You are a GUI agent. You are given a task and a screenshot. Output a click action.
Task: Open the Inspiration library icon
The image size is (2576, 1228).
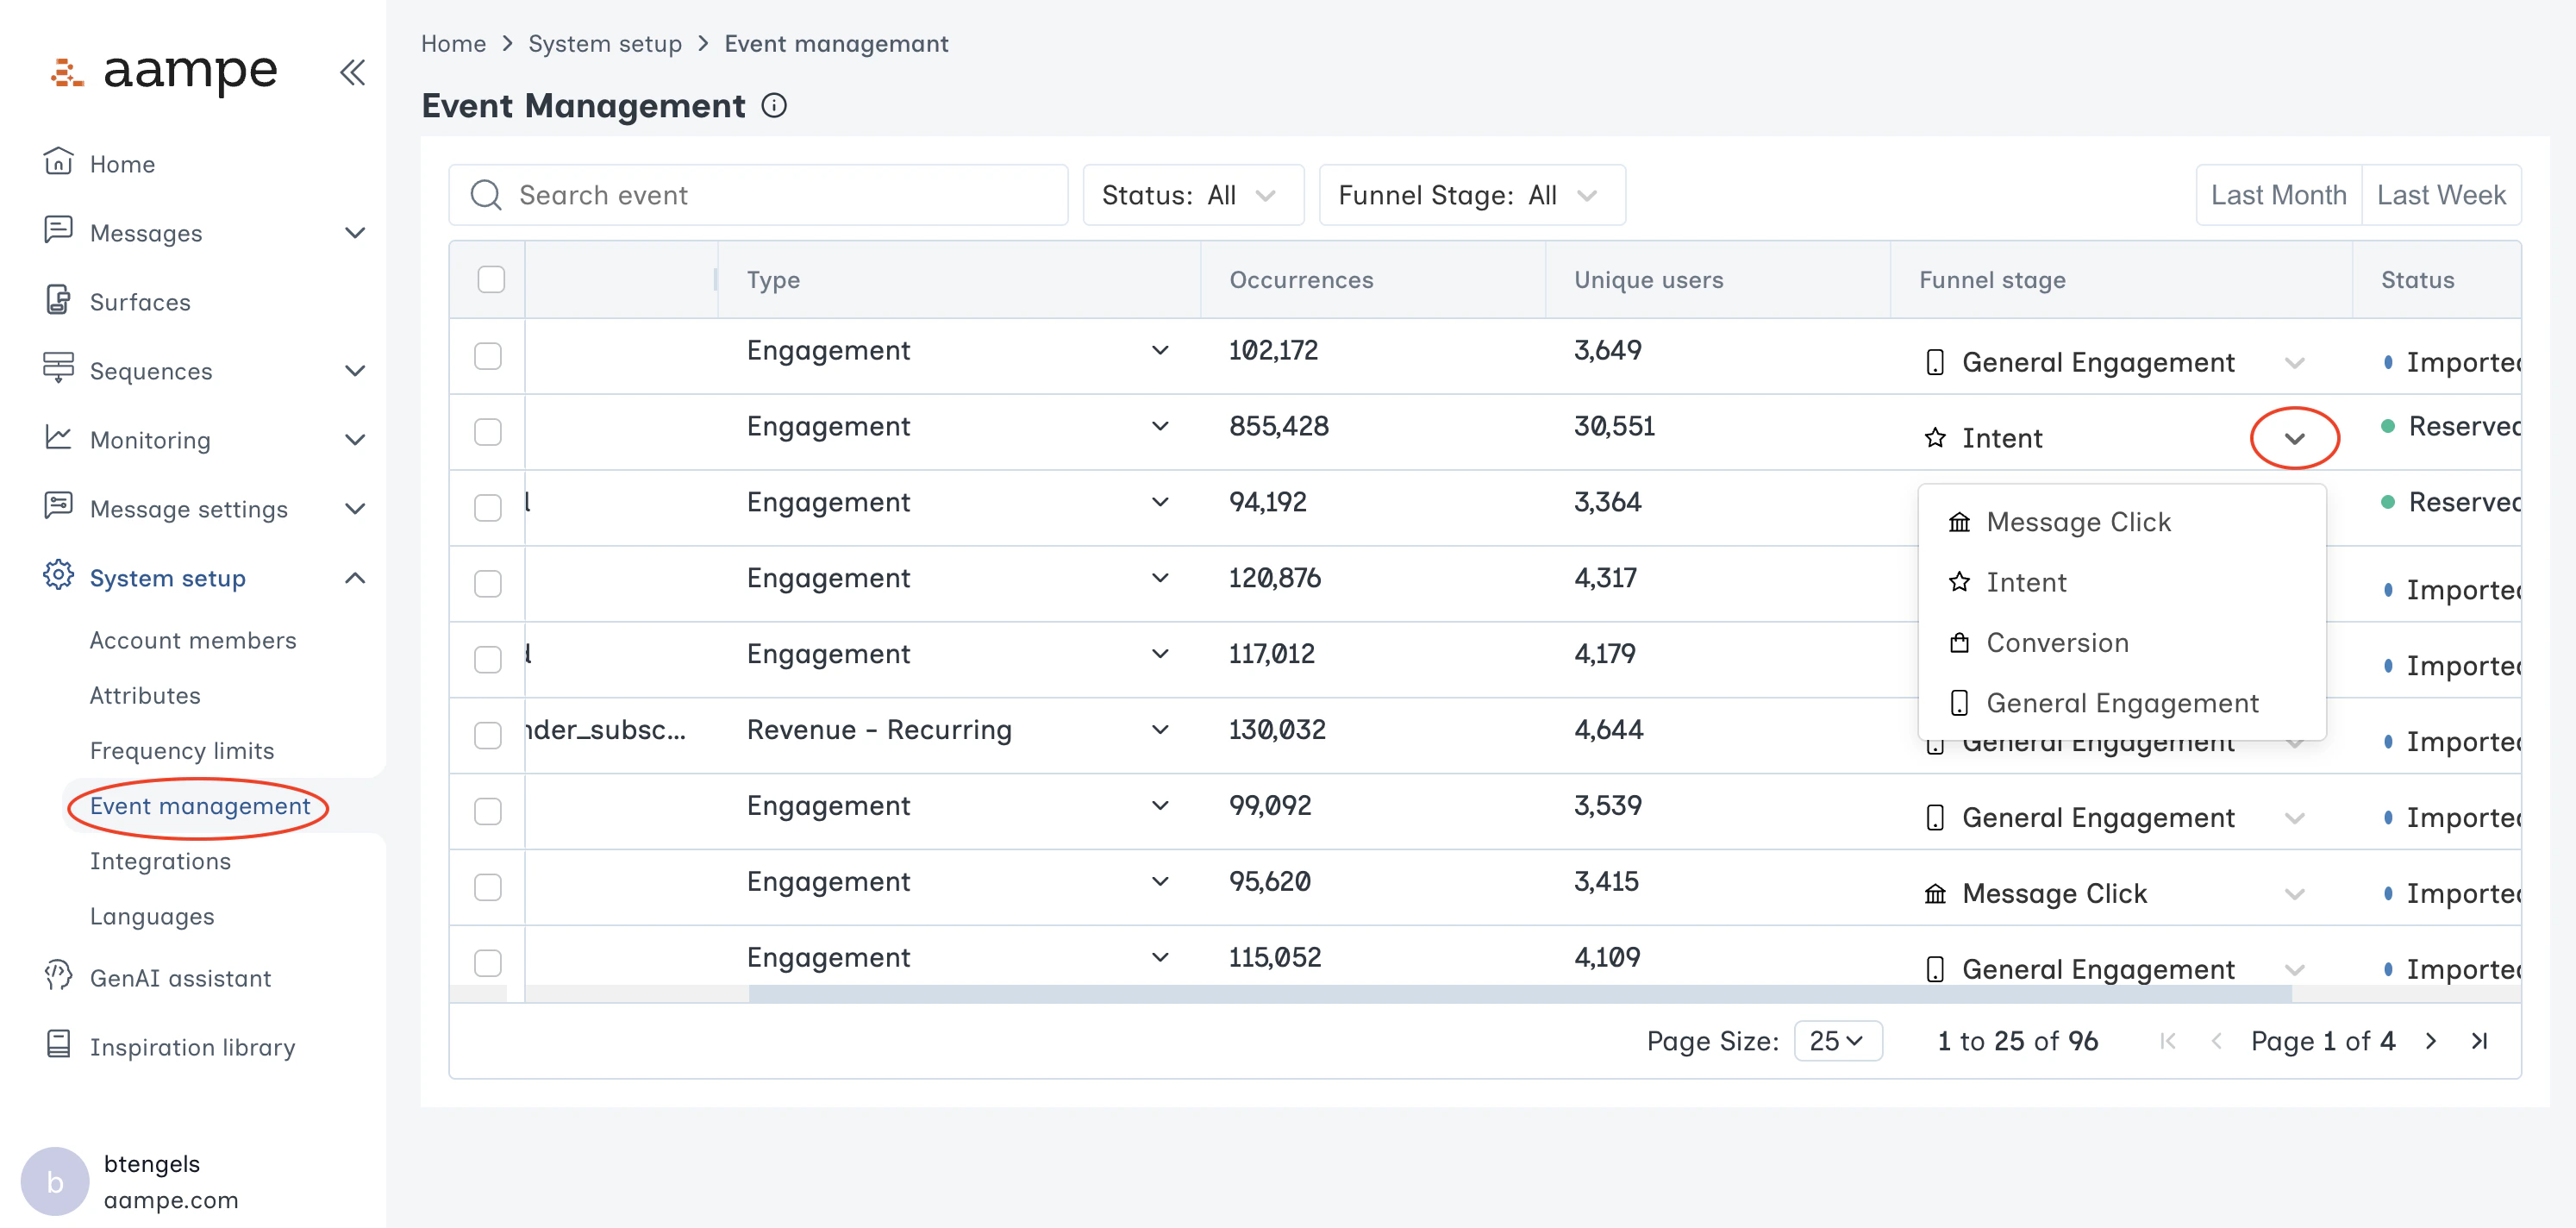[x=58, y=1045]
